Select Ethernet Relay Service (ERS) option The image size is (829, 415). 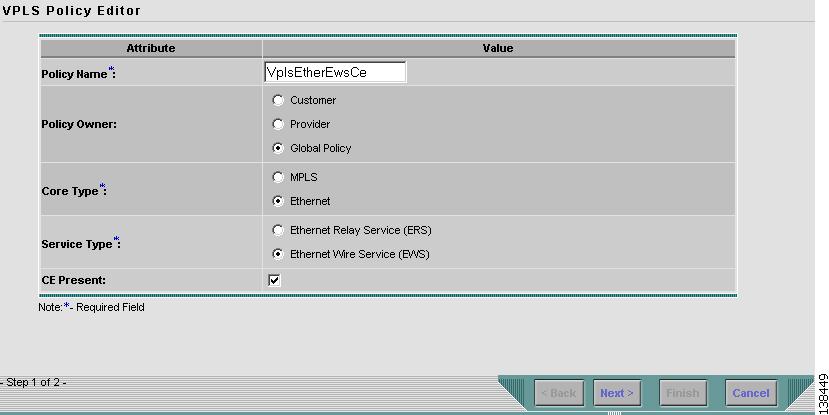coord(278,230)
